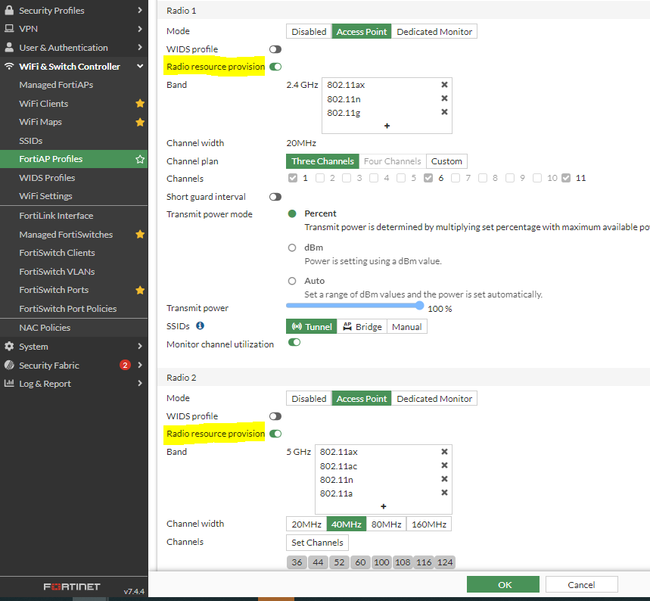Uncheck channel 6 checkbox
This screenshot has width=650, height=601.
428,178
